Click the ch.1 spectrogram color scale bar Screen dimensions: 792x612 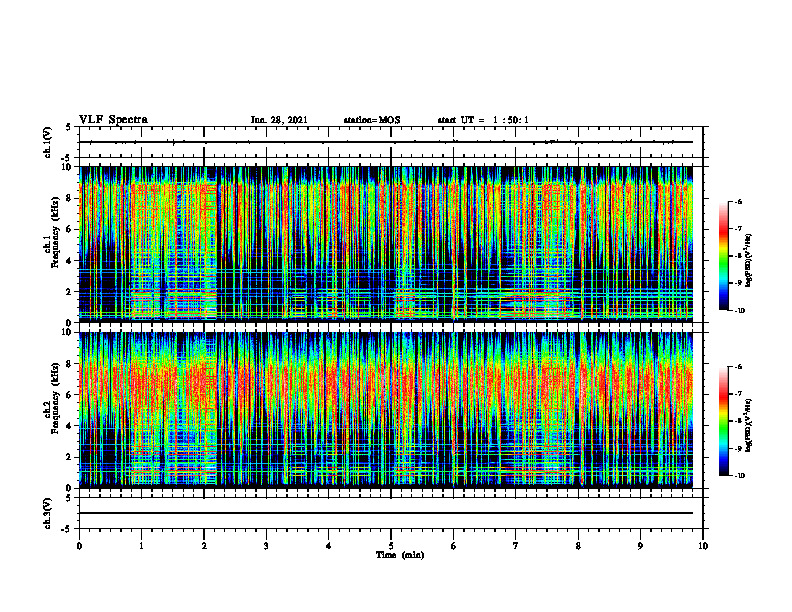click(723, 256)
